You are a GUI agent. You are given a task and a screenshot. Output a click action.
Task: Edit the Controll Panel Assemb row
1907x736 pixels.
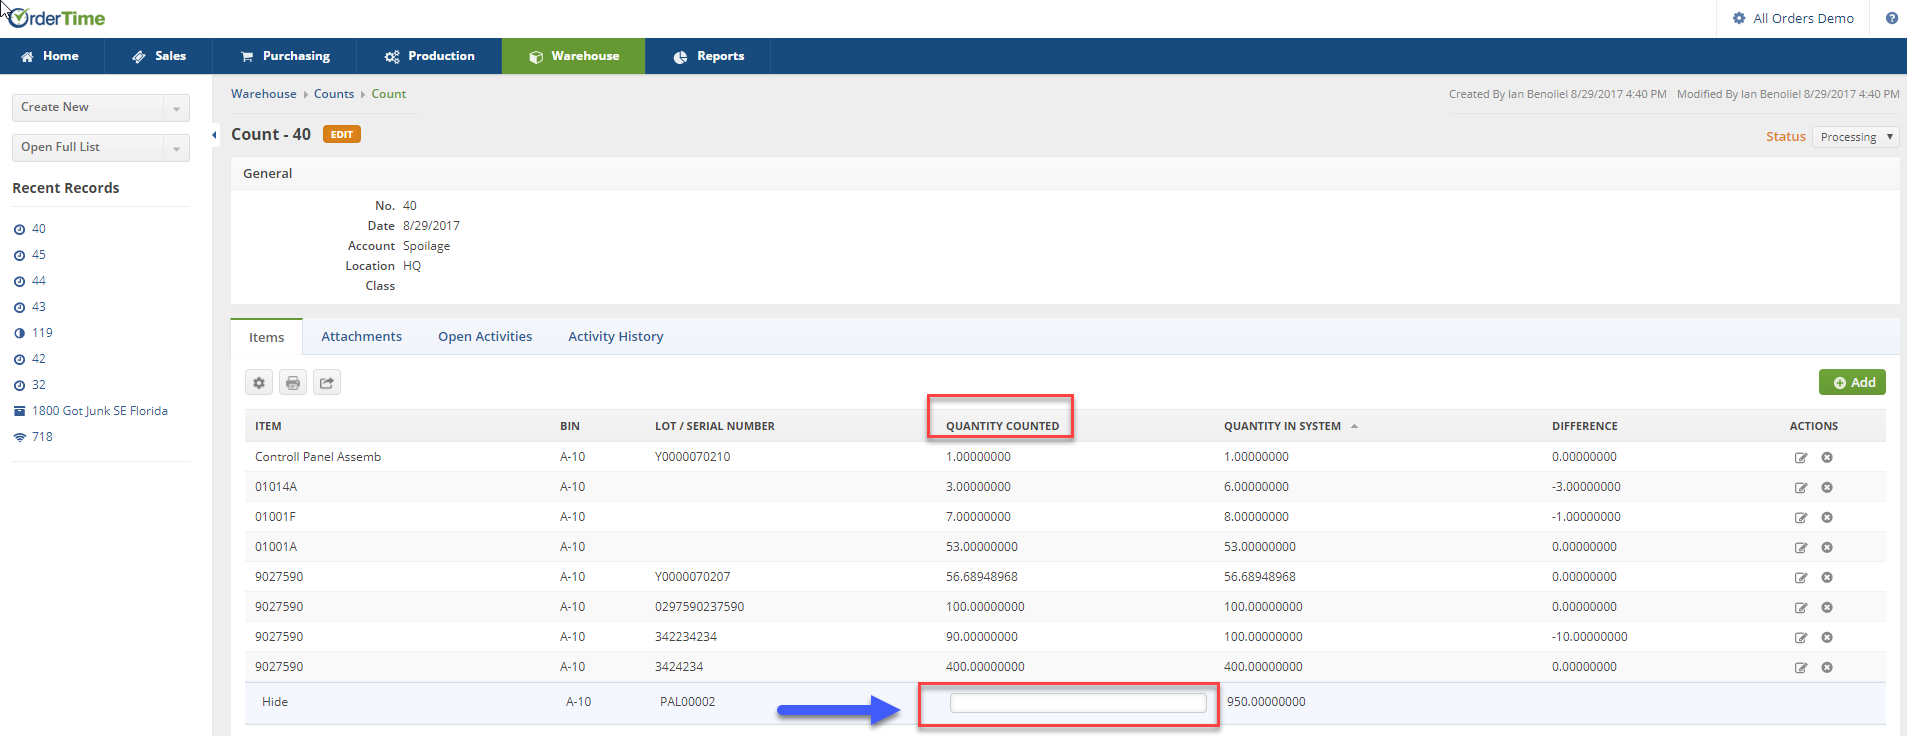(x=1800, y=458)
